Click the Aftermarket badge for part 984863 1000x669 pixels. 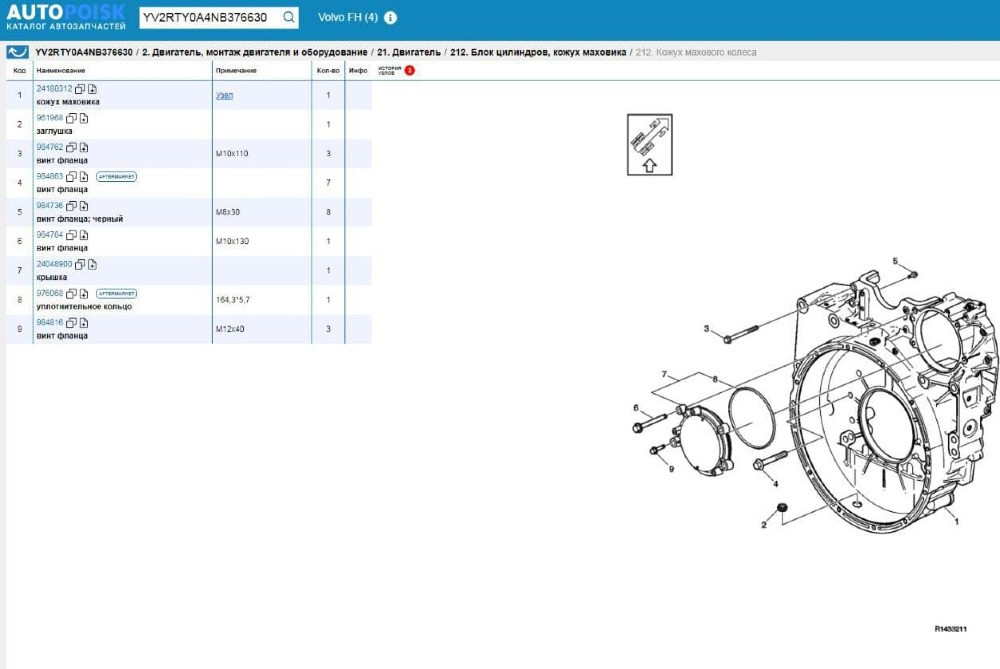(116, 177)
